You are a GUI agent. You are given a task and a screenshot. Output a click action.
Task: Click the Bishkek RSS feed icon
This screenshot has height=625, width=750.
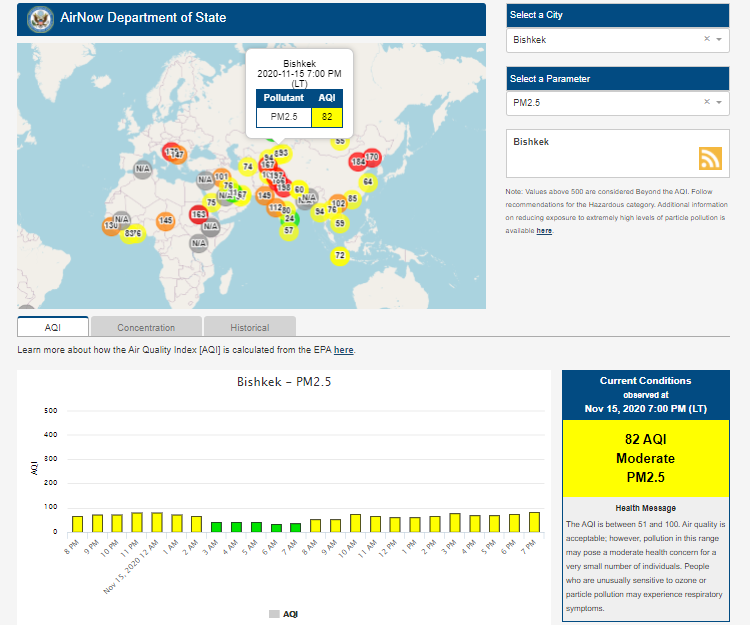click(710, 158)
